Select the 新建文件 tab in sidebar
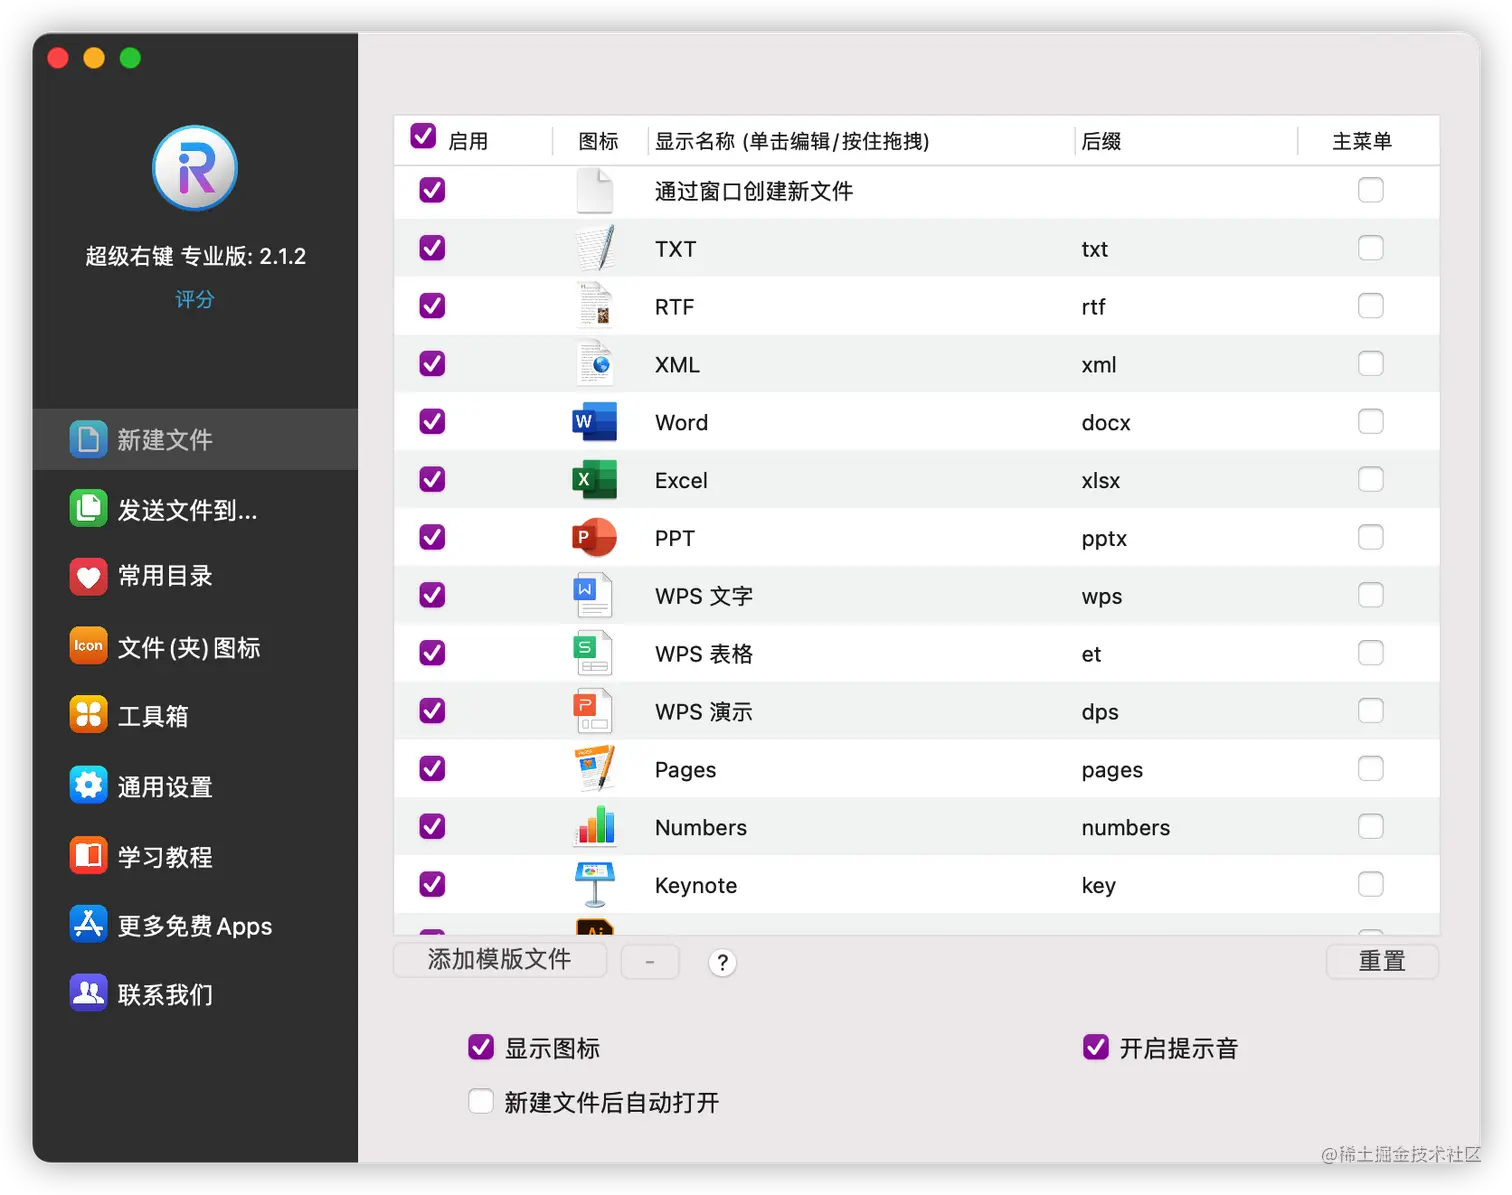This screenshot has height=1195, width=1512. tap(164, 439)
